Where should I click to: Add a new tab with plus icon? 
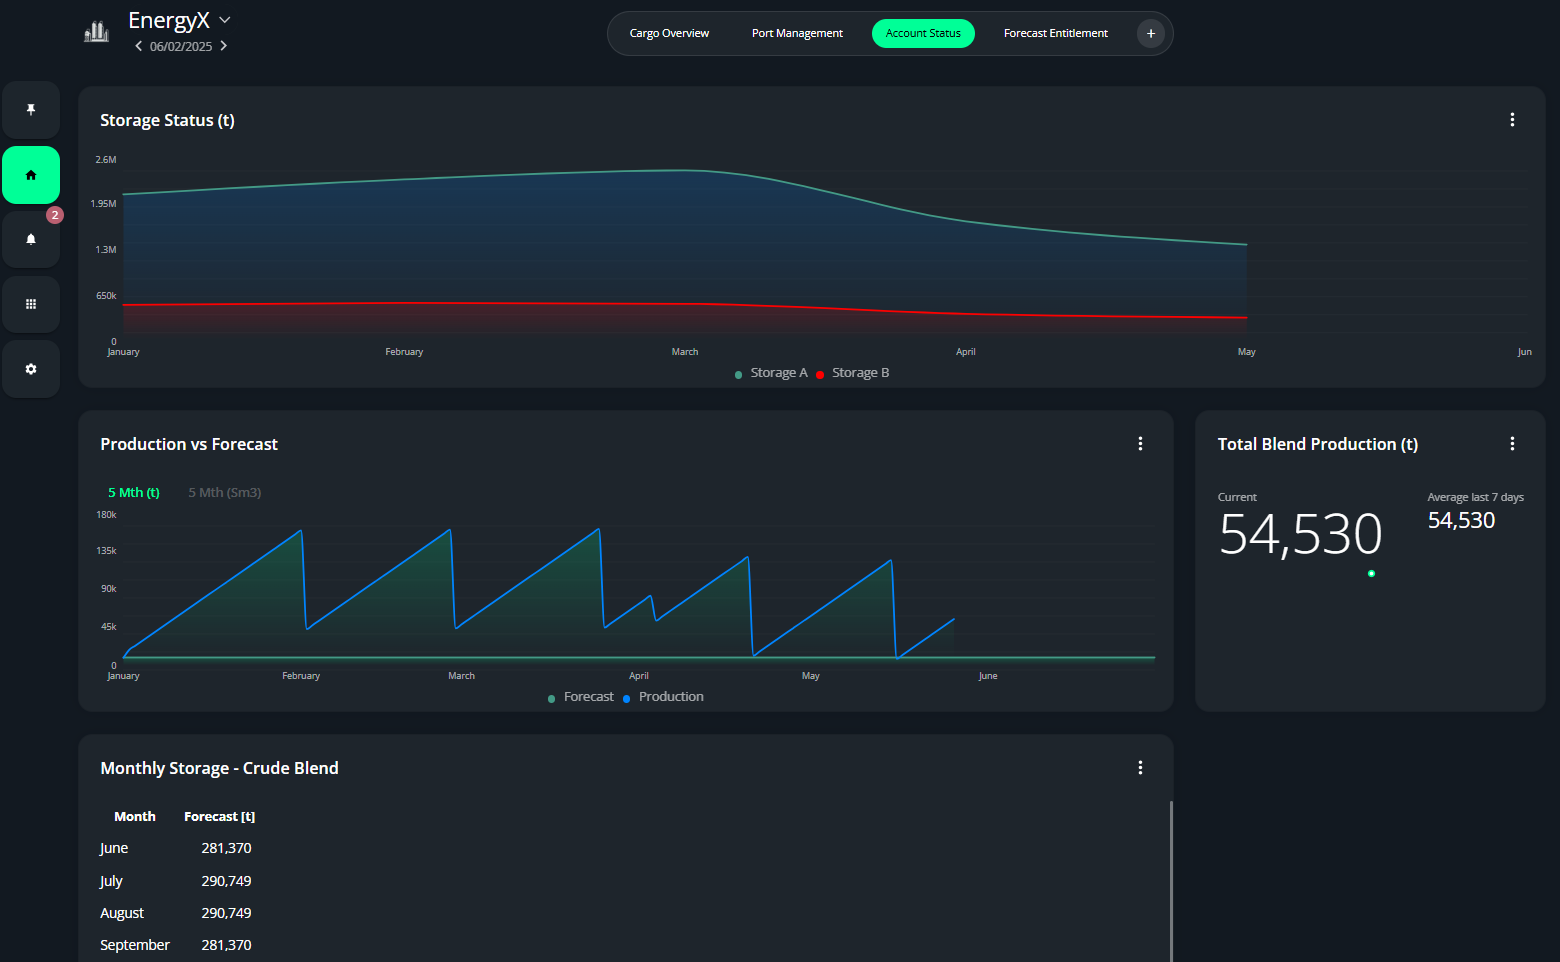[x=1150, y=34]
